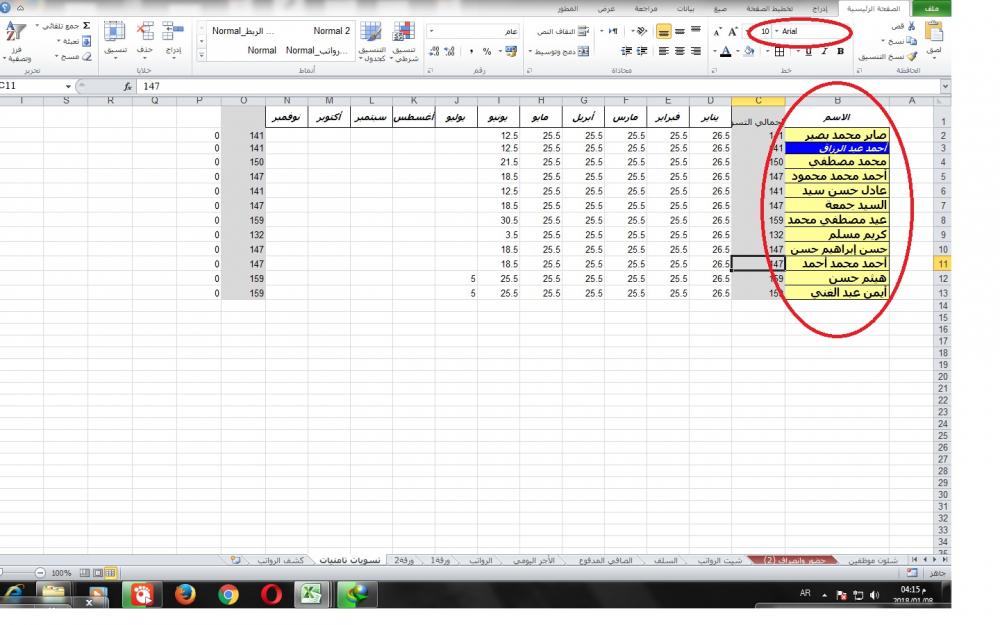Click the increase decimal icon
The image size is (1000, 625).
click(450, 51)
